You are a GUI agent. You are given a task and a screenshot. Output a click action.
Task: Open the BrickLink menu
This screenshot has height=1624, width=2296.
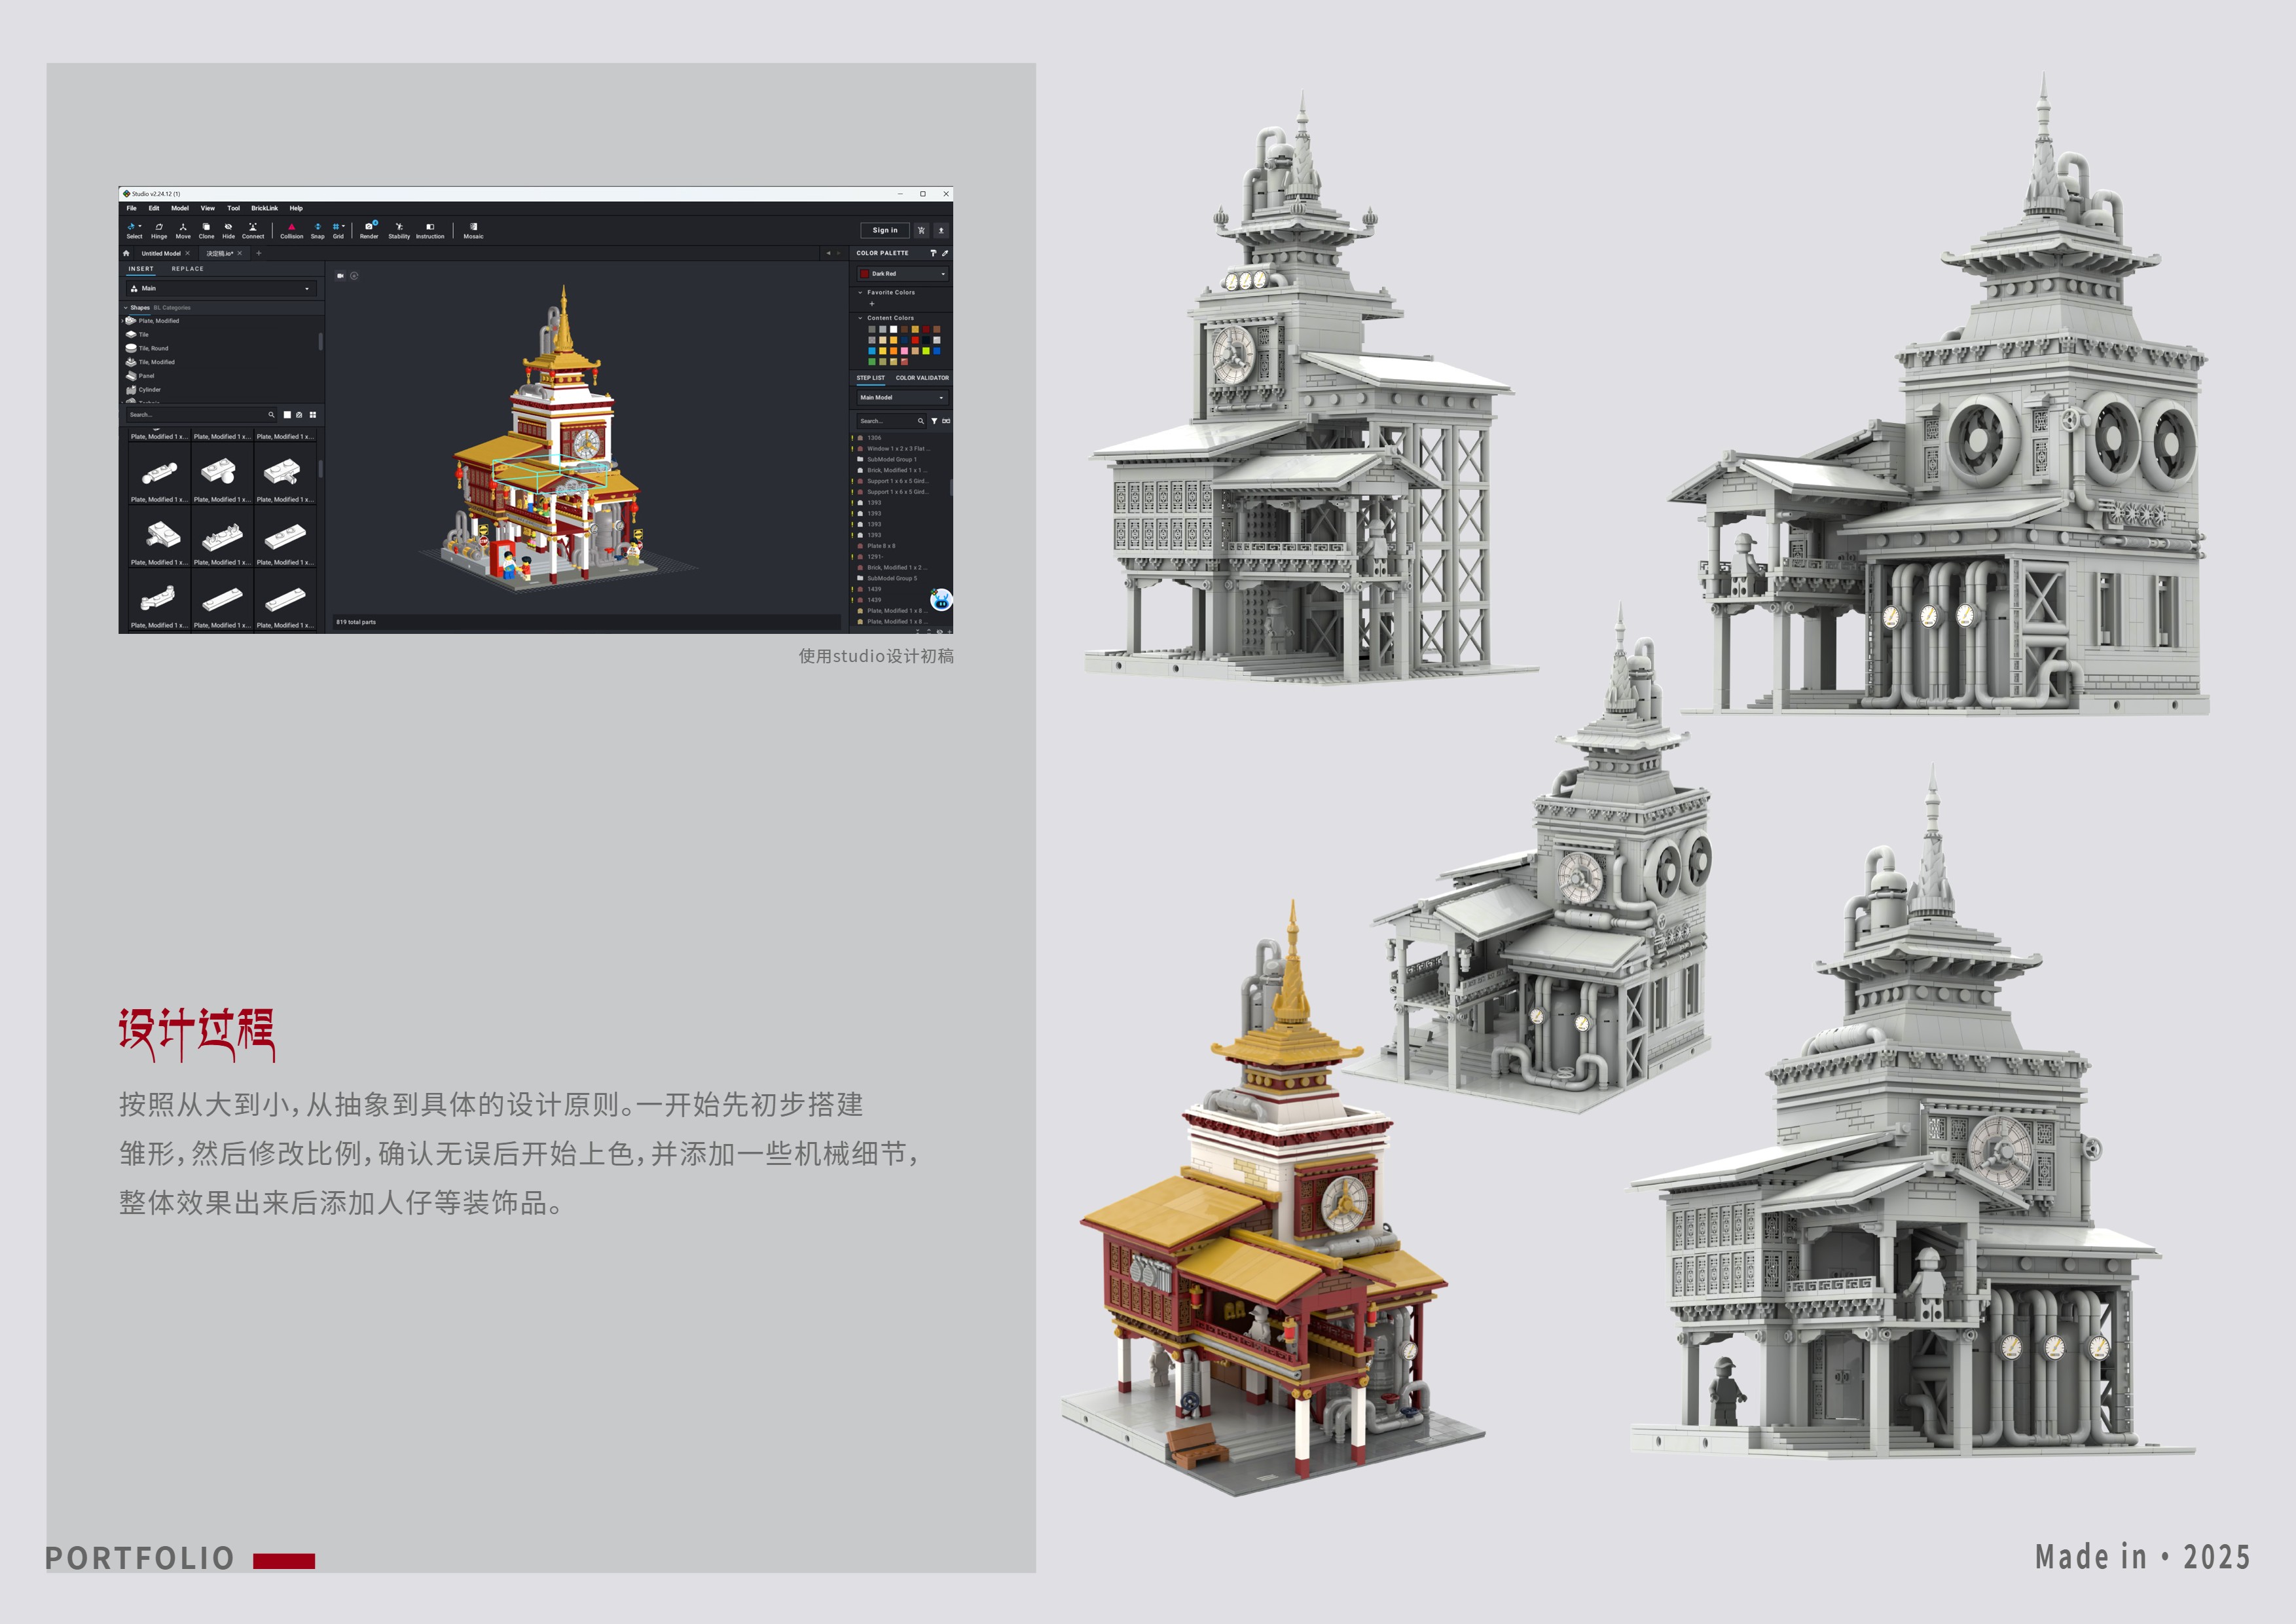[264, 209]
